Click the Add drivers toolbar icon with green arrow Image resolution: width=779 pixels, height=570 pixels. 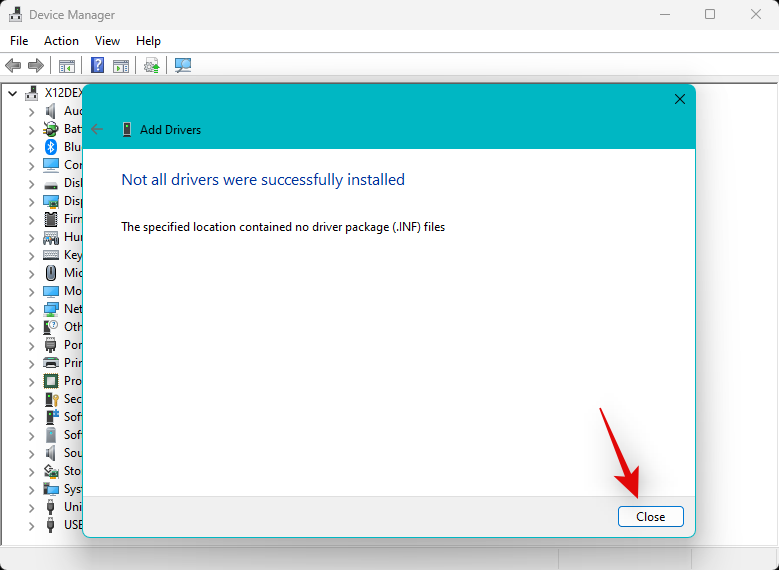click(x=152, y=66)
